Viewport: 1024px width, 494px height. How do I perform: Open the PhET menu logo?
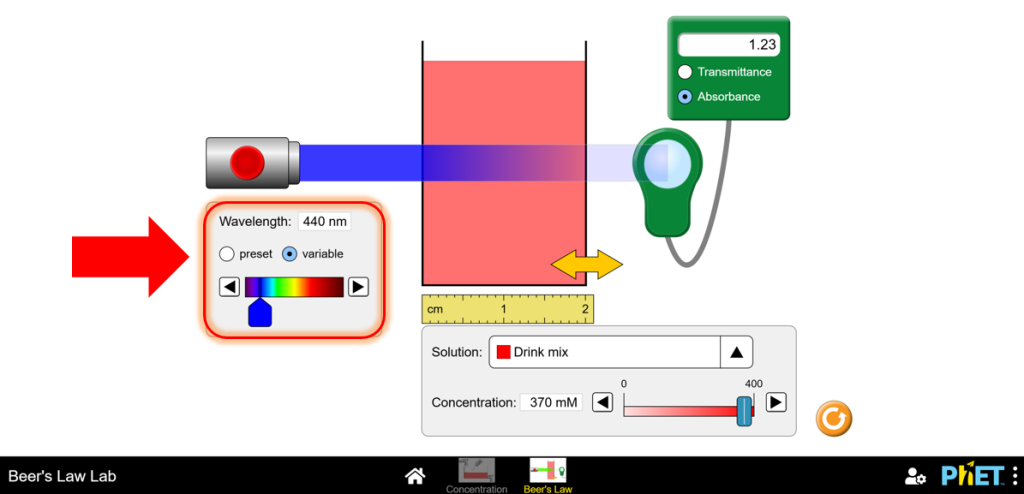click(x=979, y=475)
